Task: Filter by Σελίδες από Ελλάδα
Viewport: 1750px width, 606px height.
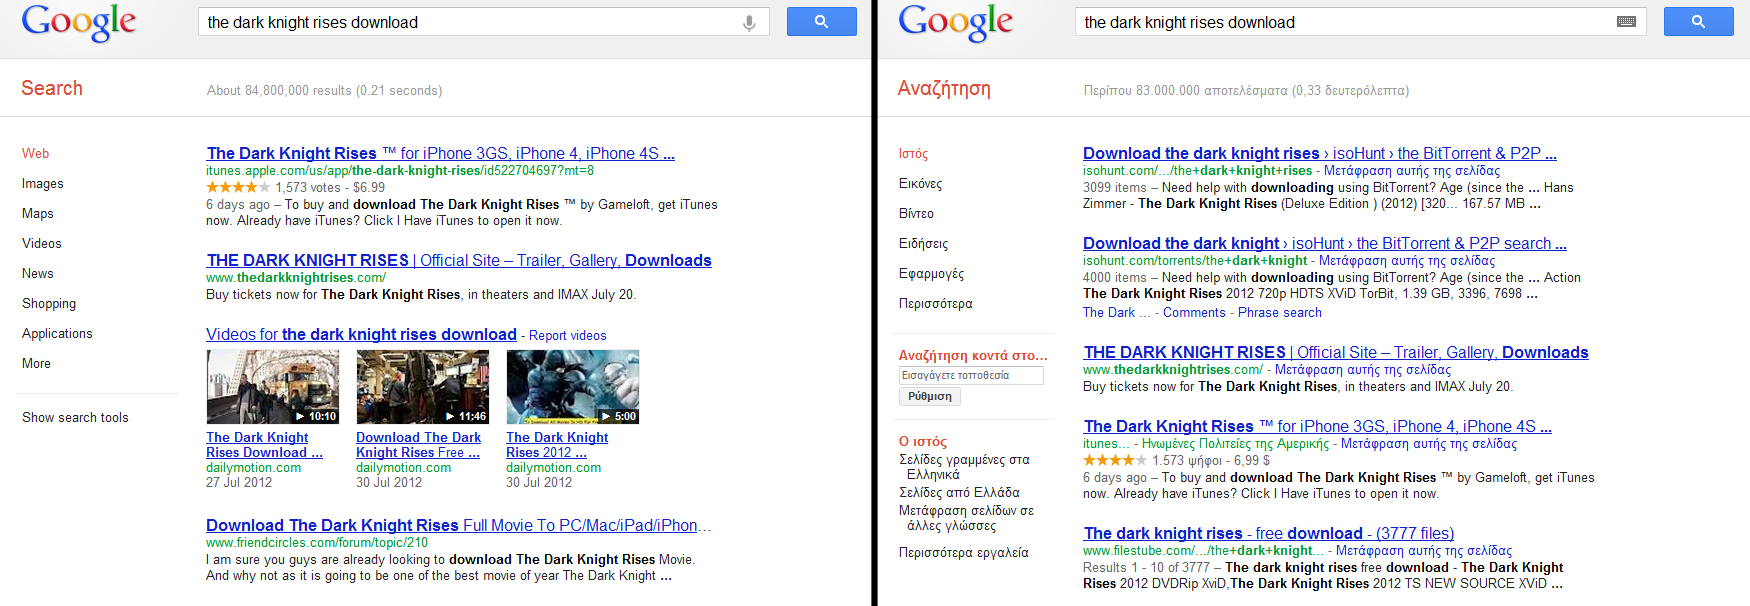Action: [x=959, y=492]
